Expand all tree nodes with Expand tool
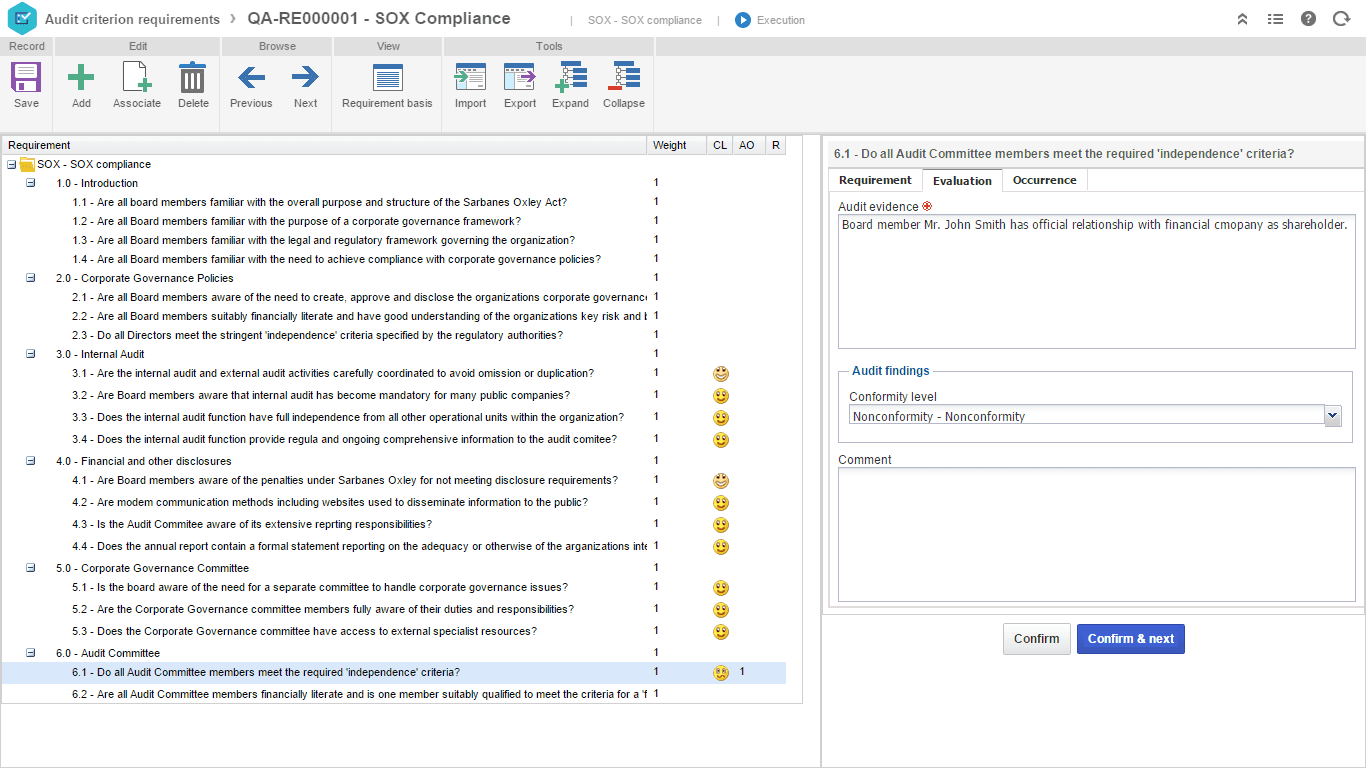 coord(570,78)
